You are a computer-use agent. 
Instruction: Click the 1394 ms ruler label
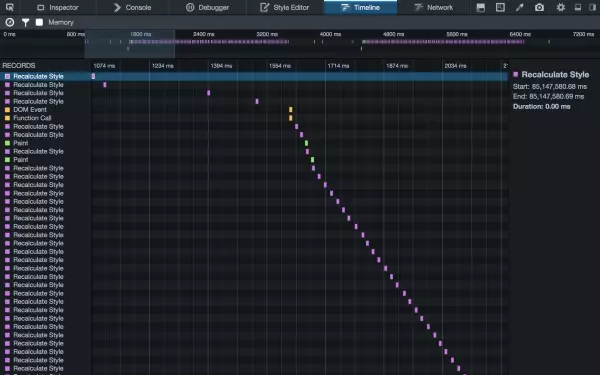click(x=221, y=66)
